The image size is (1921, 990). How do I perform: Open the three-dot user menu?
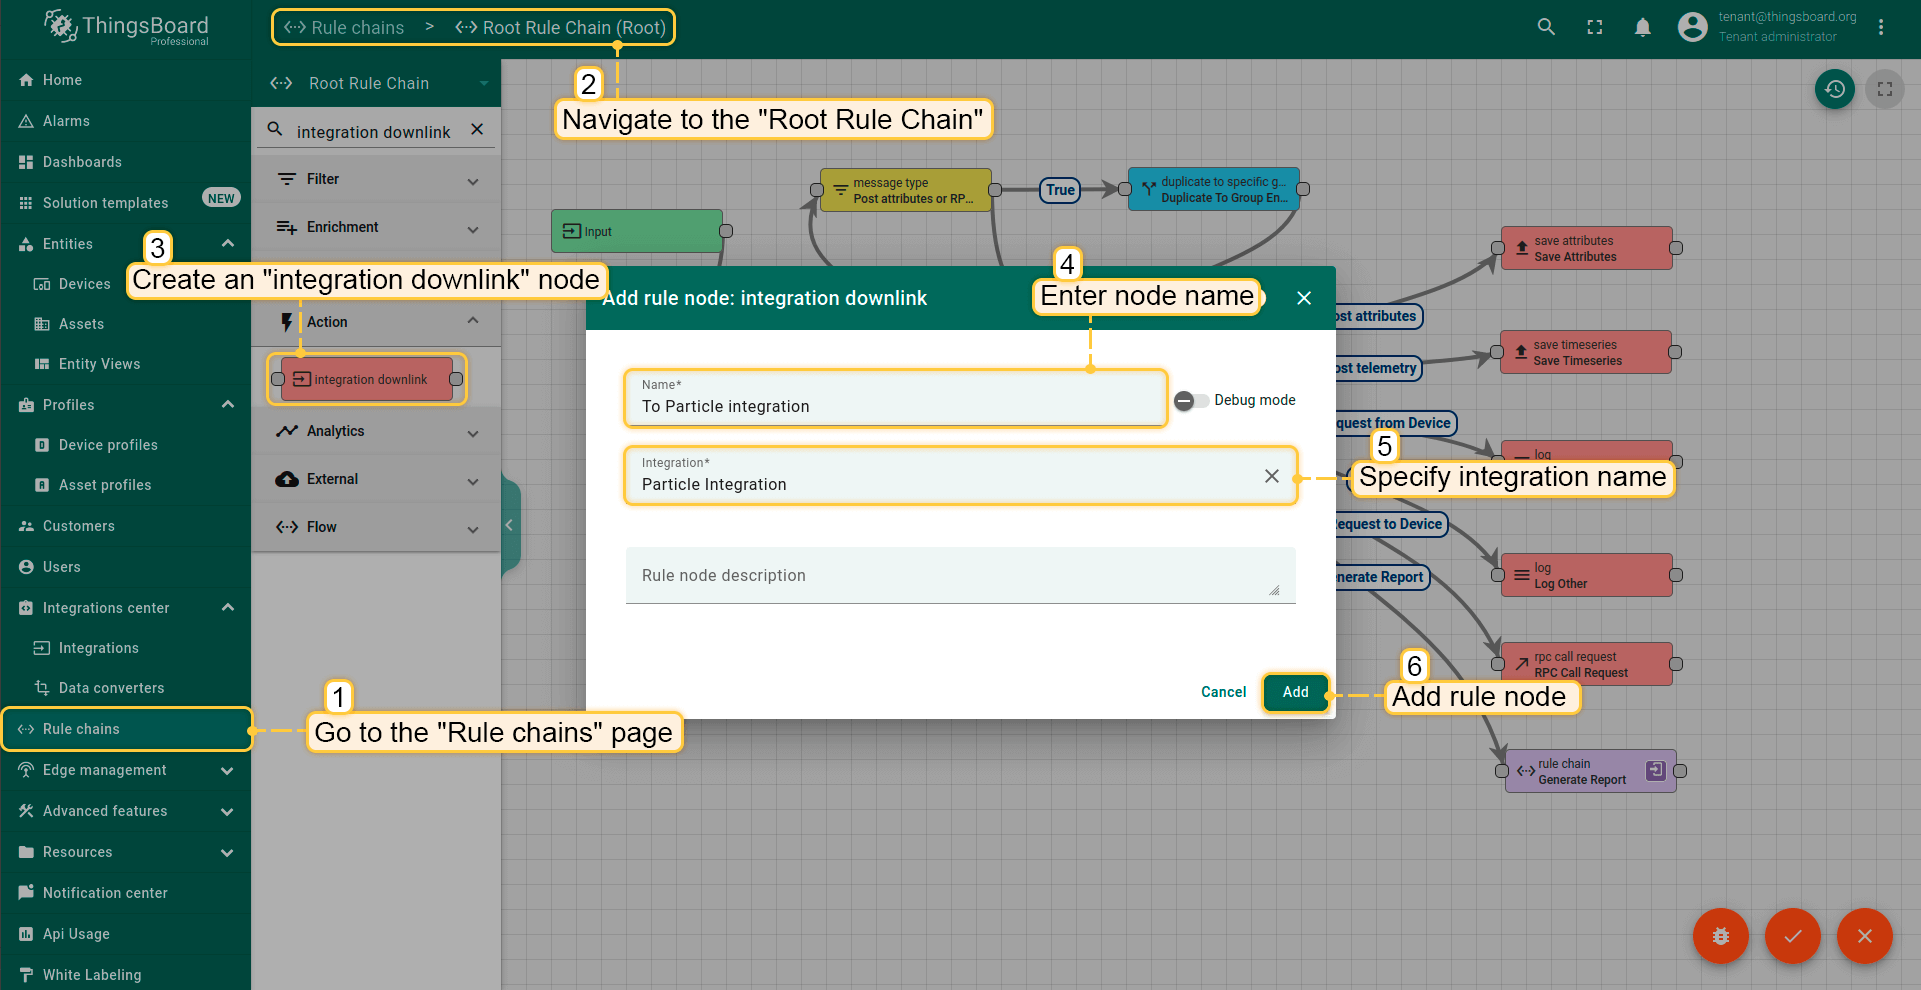[1880, 27]
